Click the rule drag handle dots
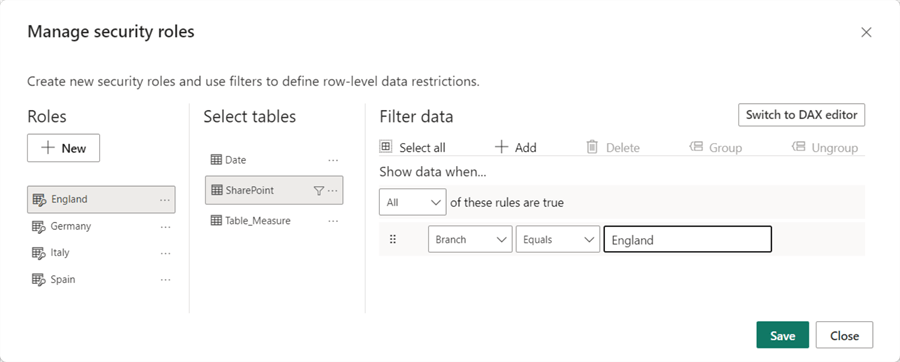Screen dimensions: 900x362 pos(393,239)
